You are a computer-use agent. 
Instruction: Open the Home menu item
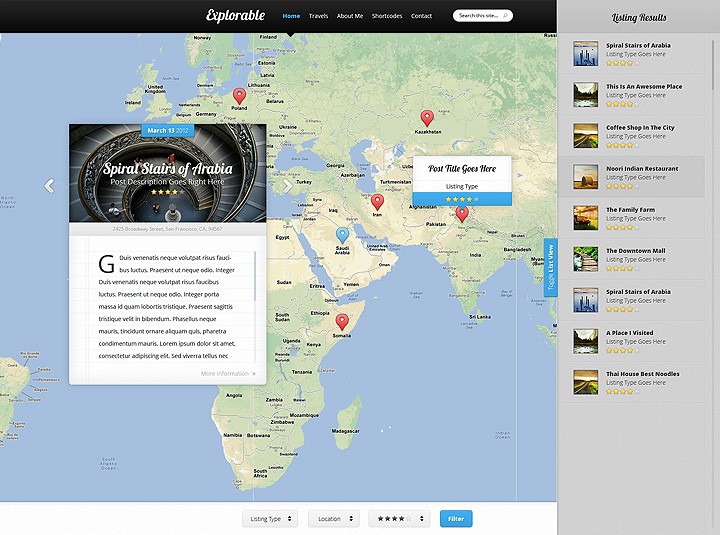coord(291,16)
